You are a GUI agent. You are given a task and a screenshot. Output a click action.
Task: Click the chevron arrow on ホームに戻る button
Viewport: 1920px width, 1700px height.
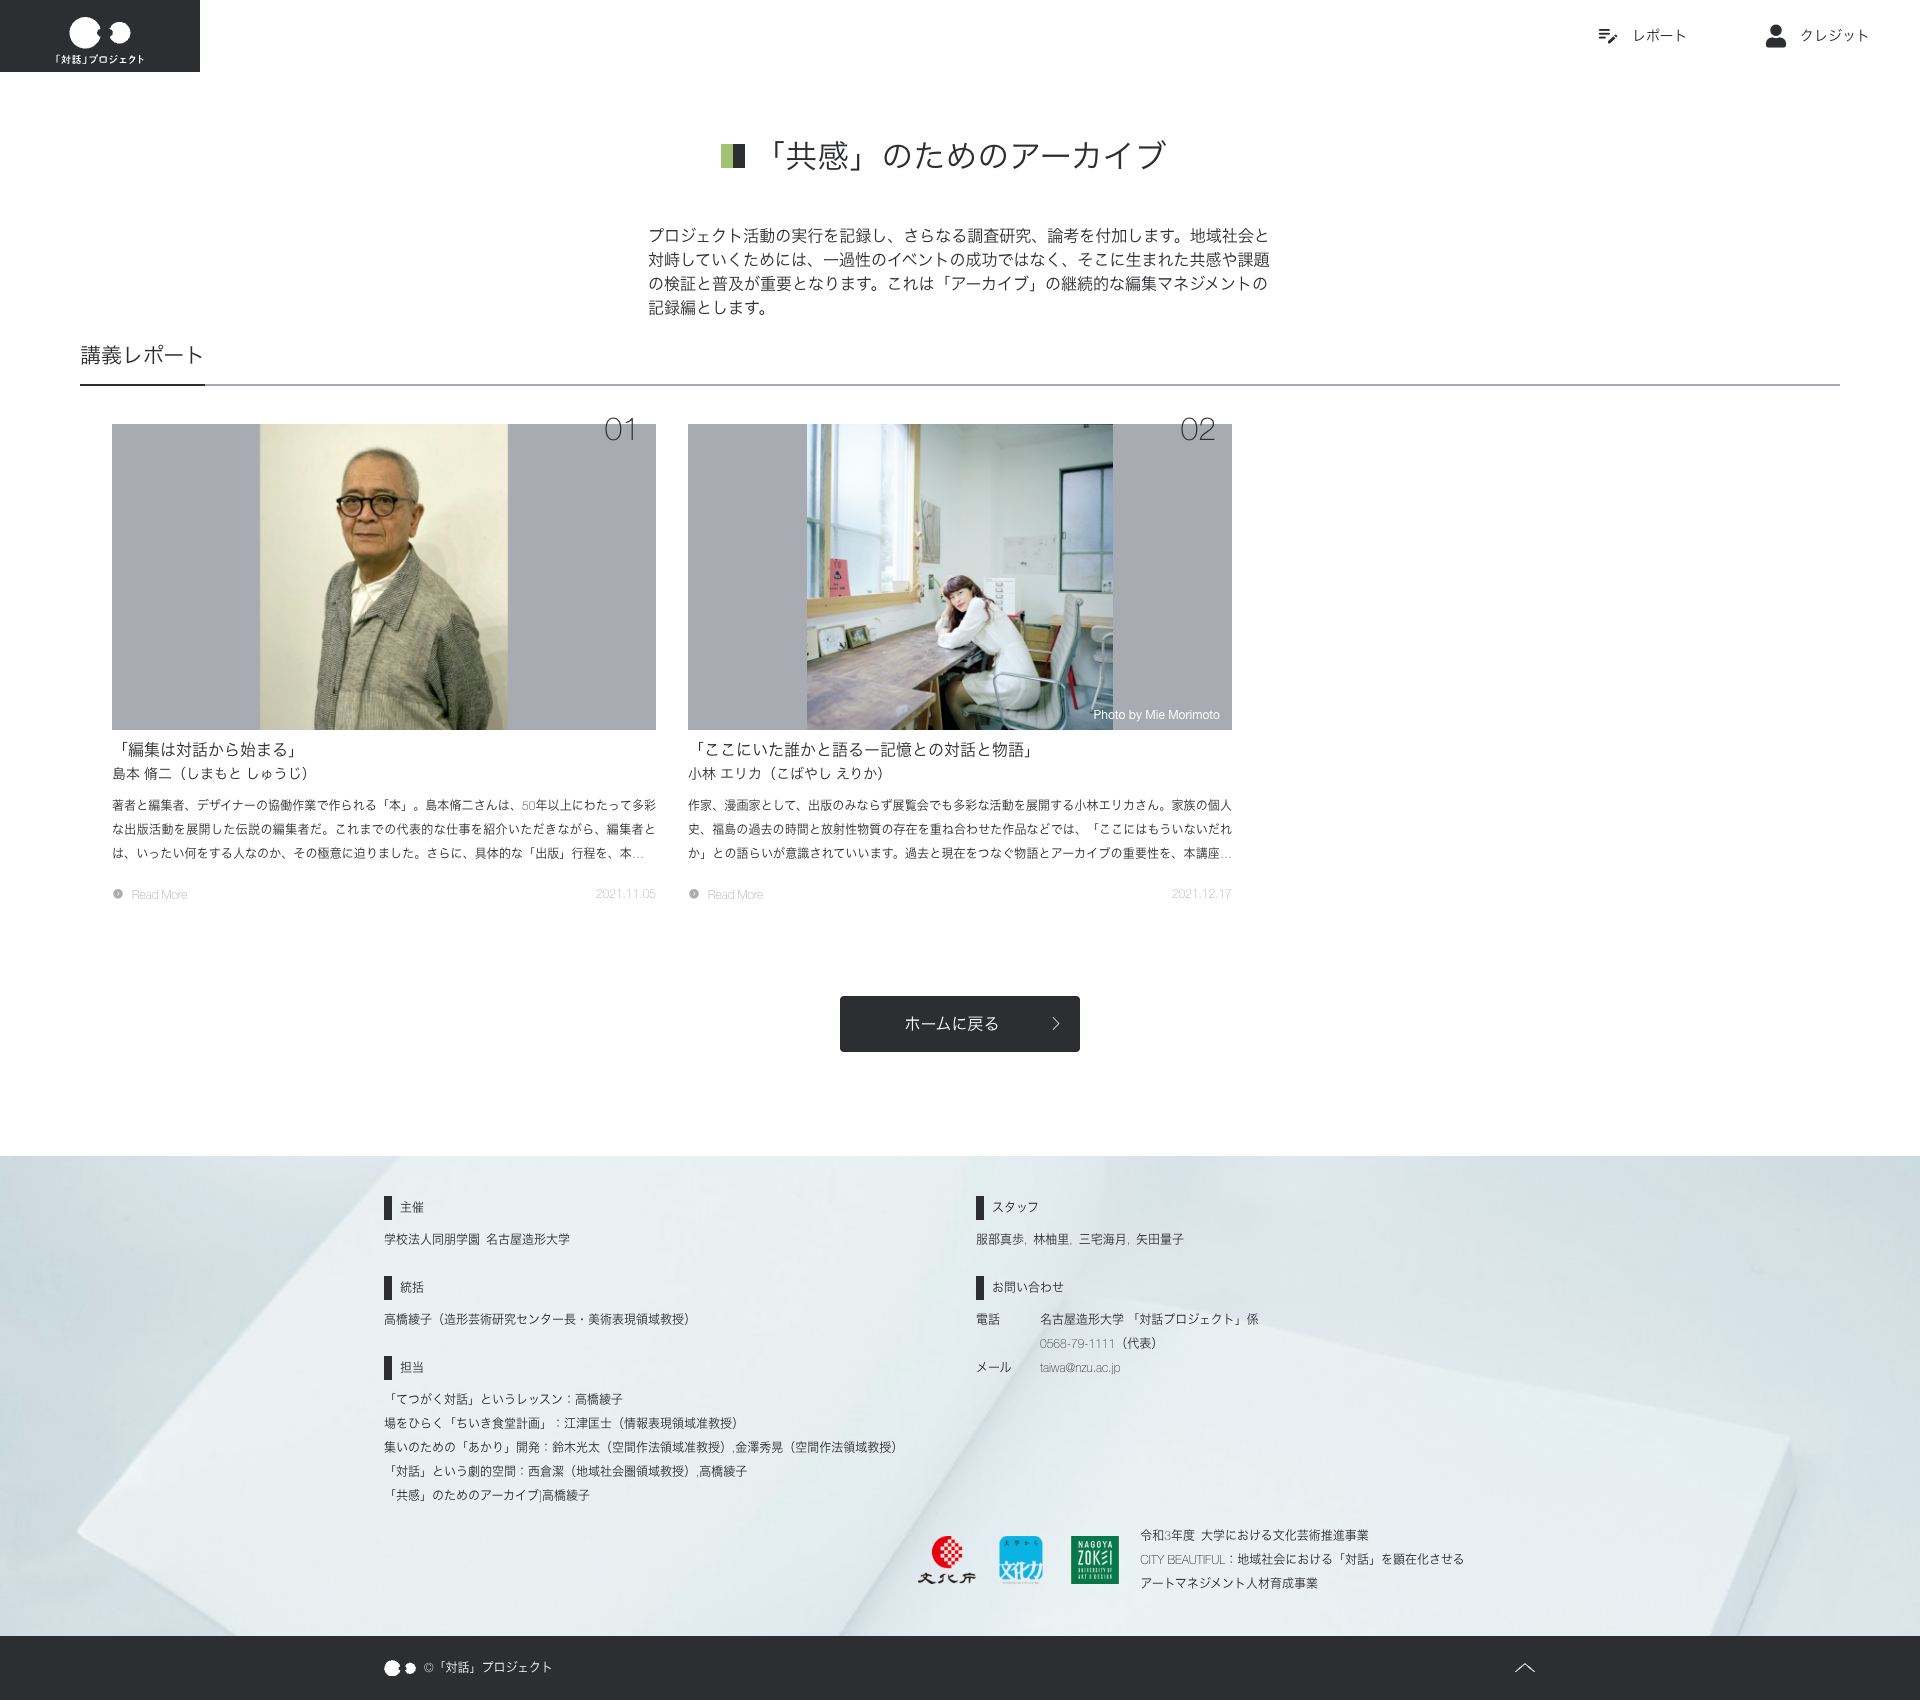tap(1056, 1024)
